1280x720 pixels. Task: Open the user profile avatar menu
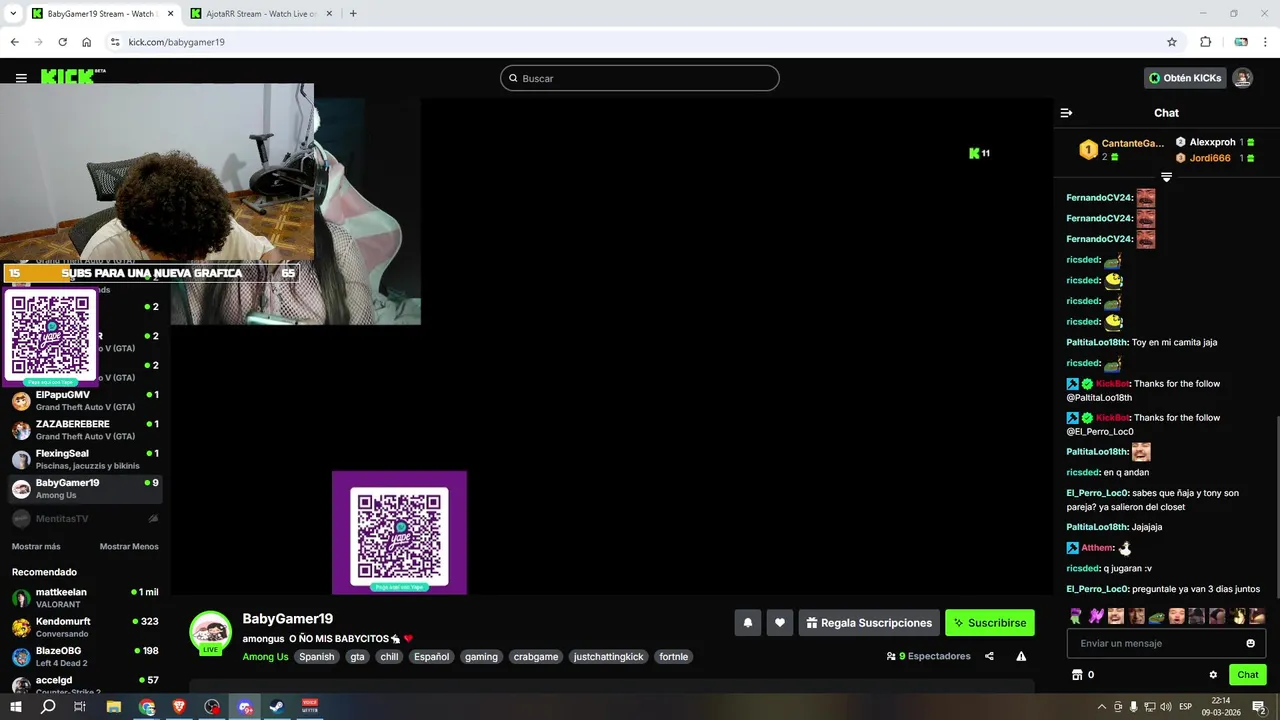1242,78
